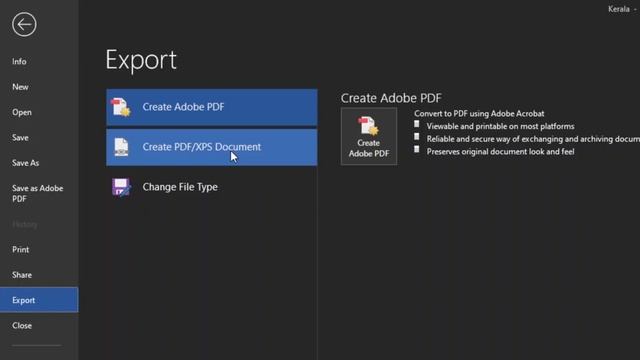
Task: Select New in the backstage sidebar
Action: tap(20, 87)
